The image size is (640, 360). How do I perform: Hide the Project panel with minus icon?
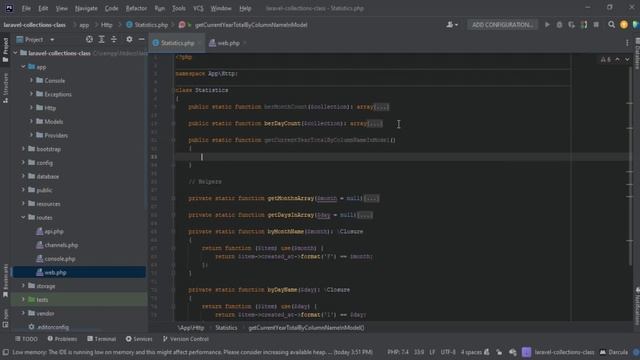tap(142, 39)
